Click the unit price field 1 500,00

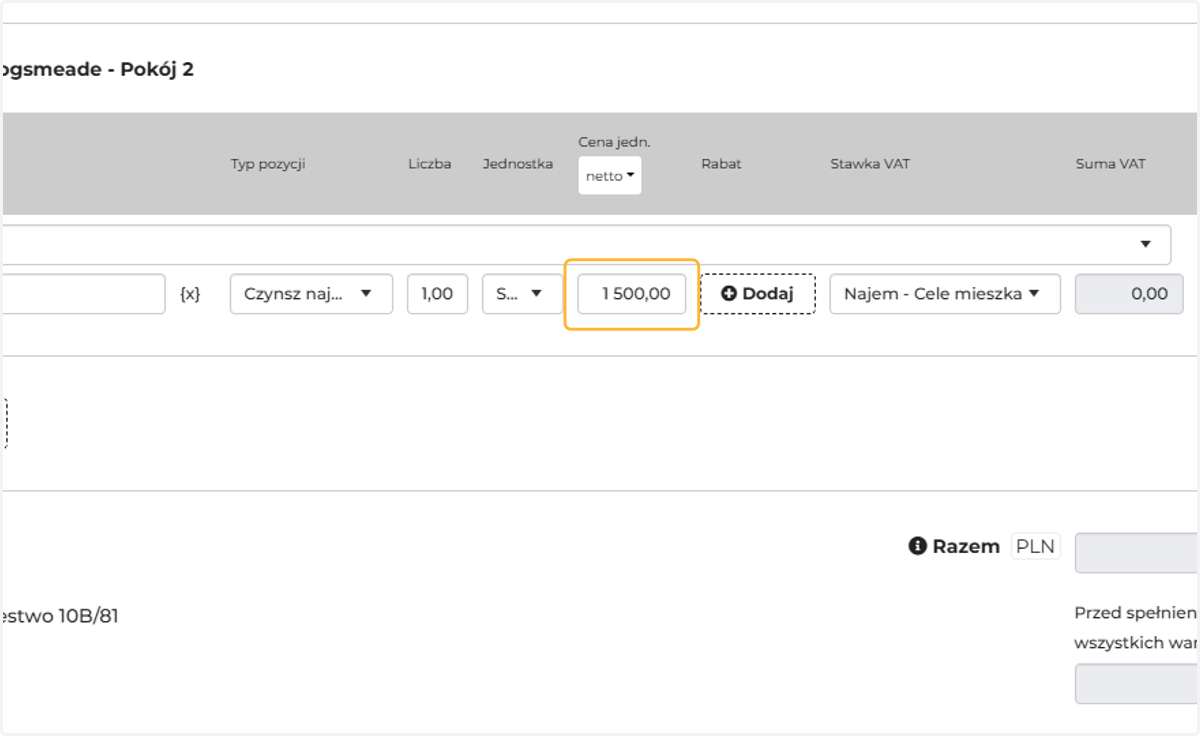[x=632, y=294]
